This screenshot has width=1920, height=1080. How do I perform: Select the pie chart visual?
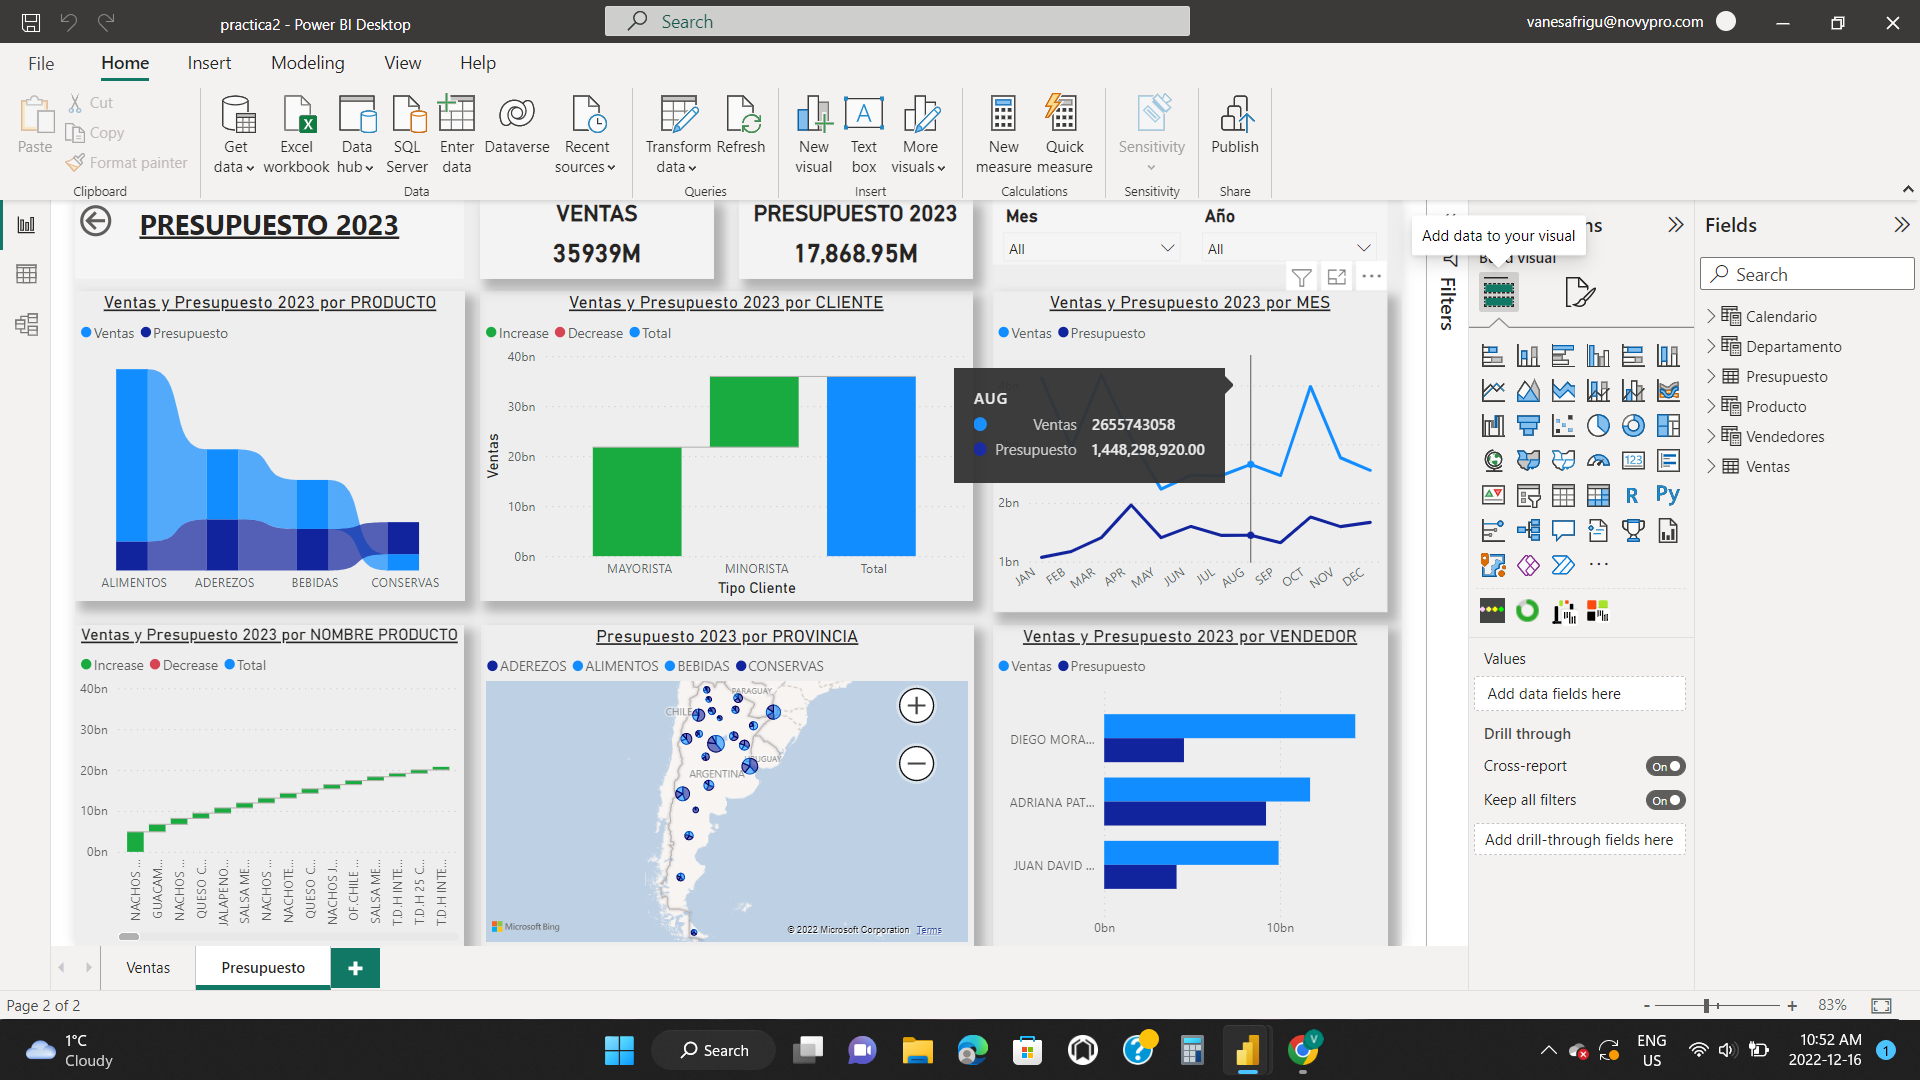point(1598,426)
